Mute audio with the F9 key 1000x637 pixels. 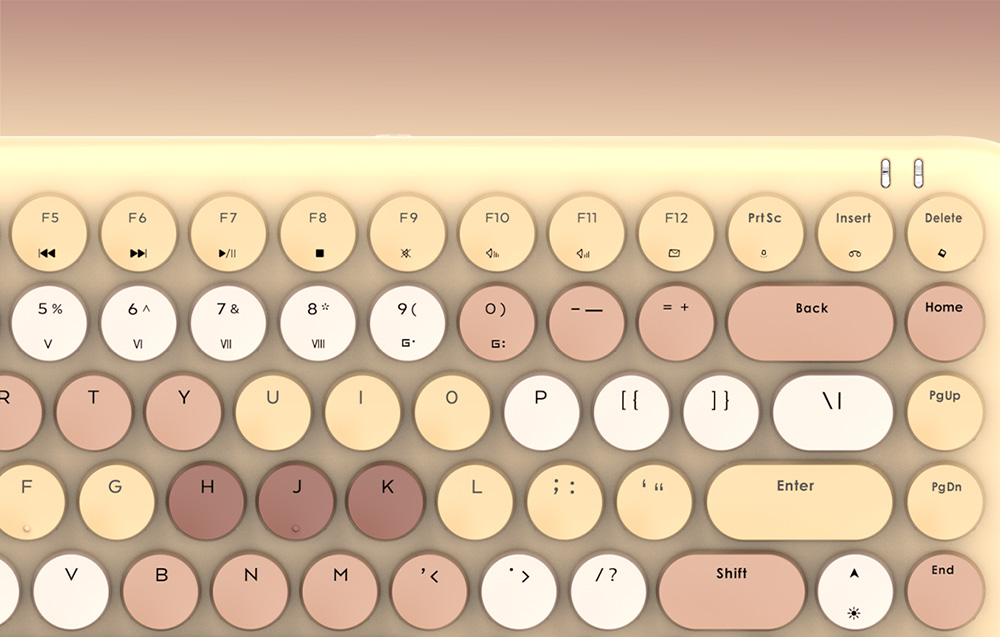[x=408, y=234]
